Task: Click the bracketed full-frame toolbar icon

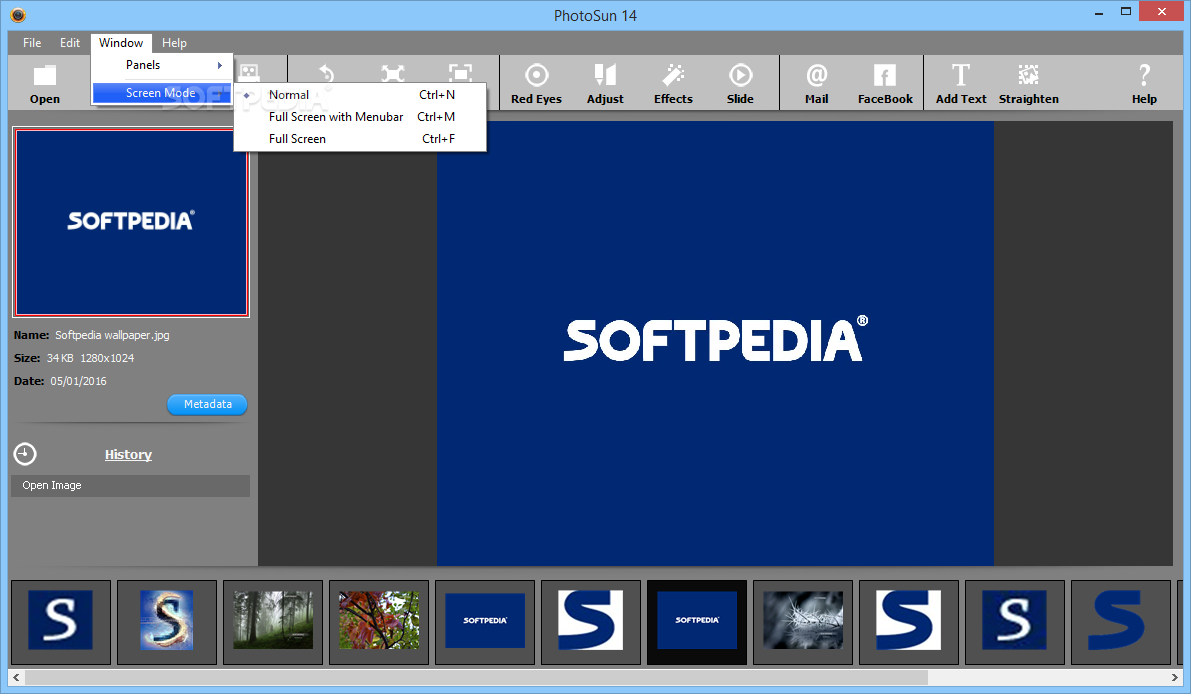Action: [460, 74]
